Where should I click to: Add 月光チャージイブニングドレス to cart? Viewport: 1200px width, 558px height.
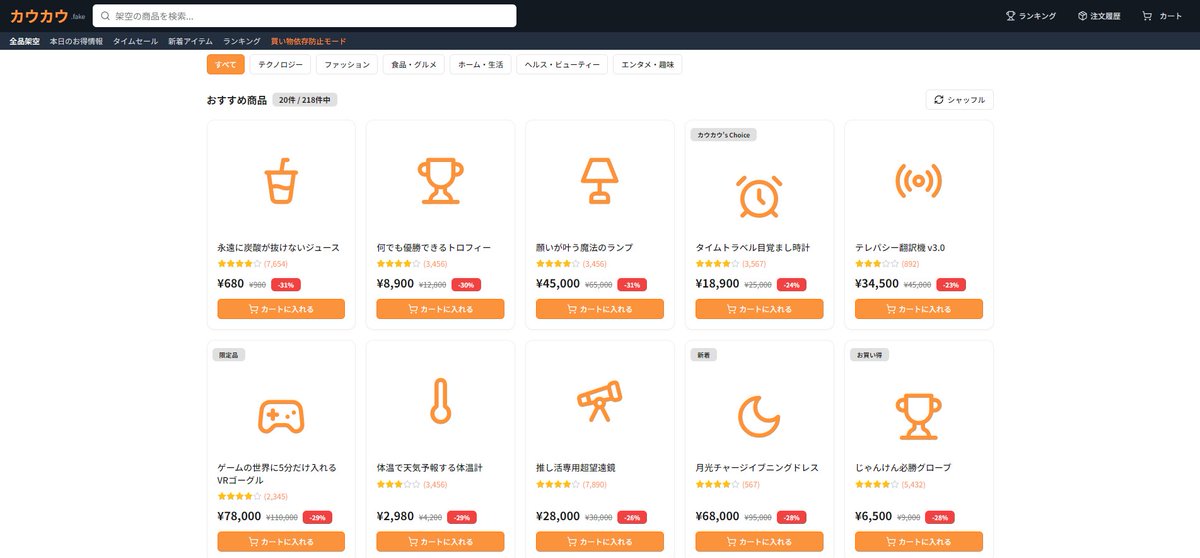click(759, 541)
